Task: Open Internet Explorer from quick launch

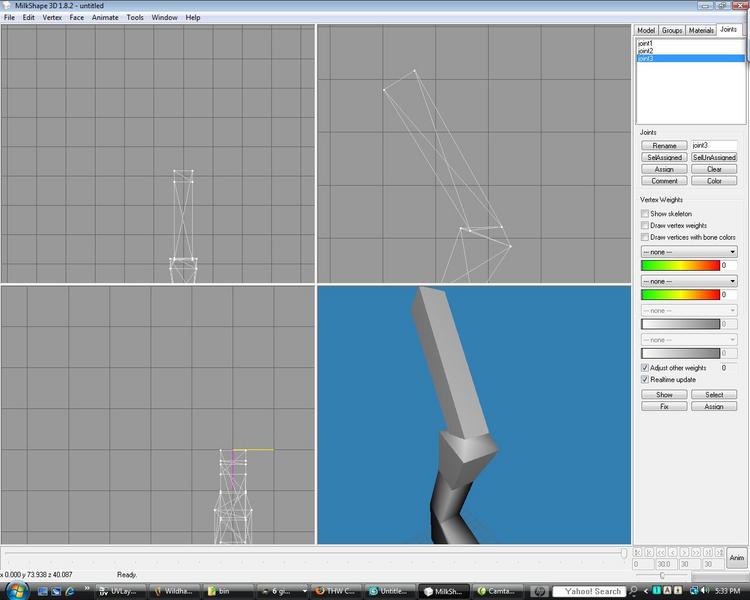Action: click(70, 591)
